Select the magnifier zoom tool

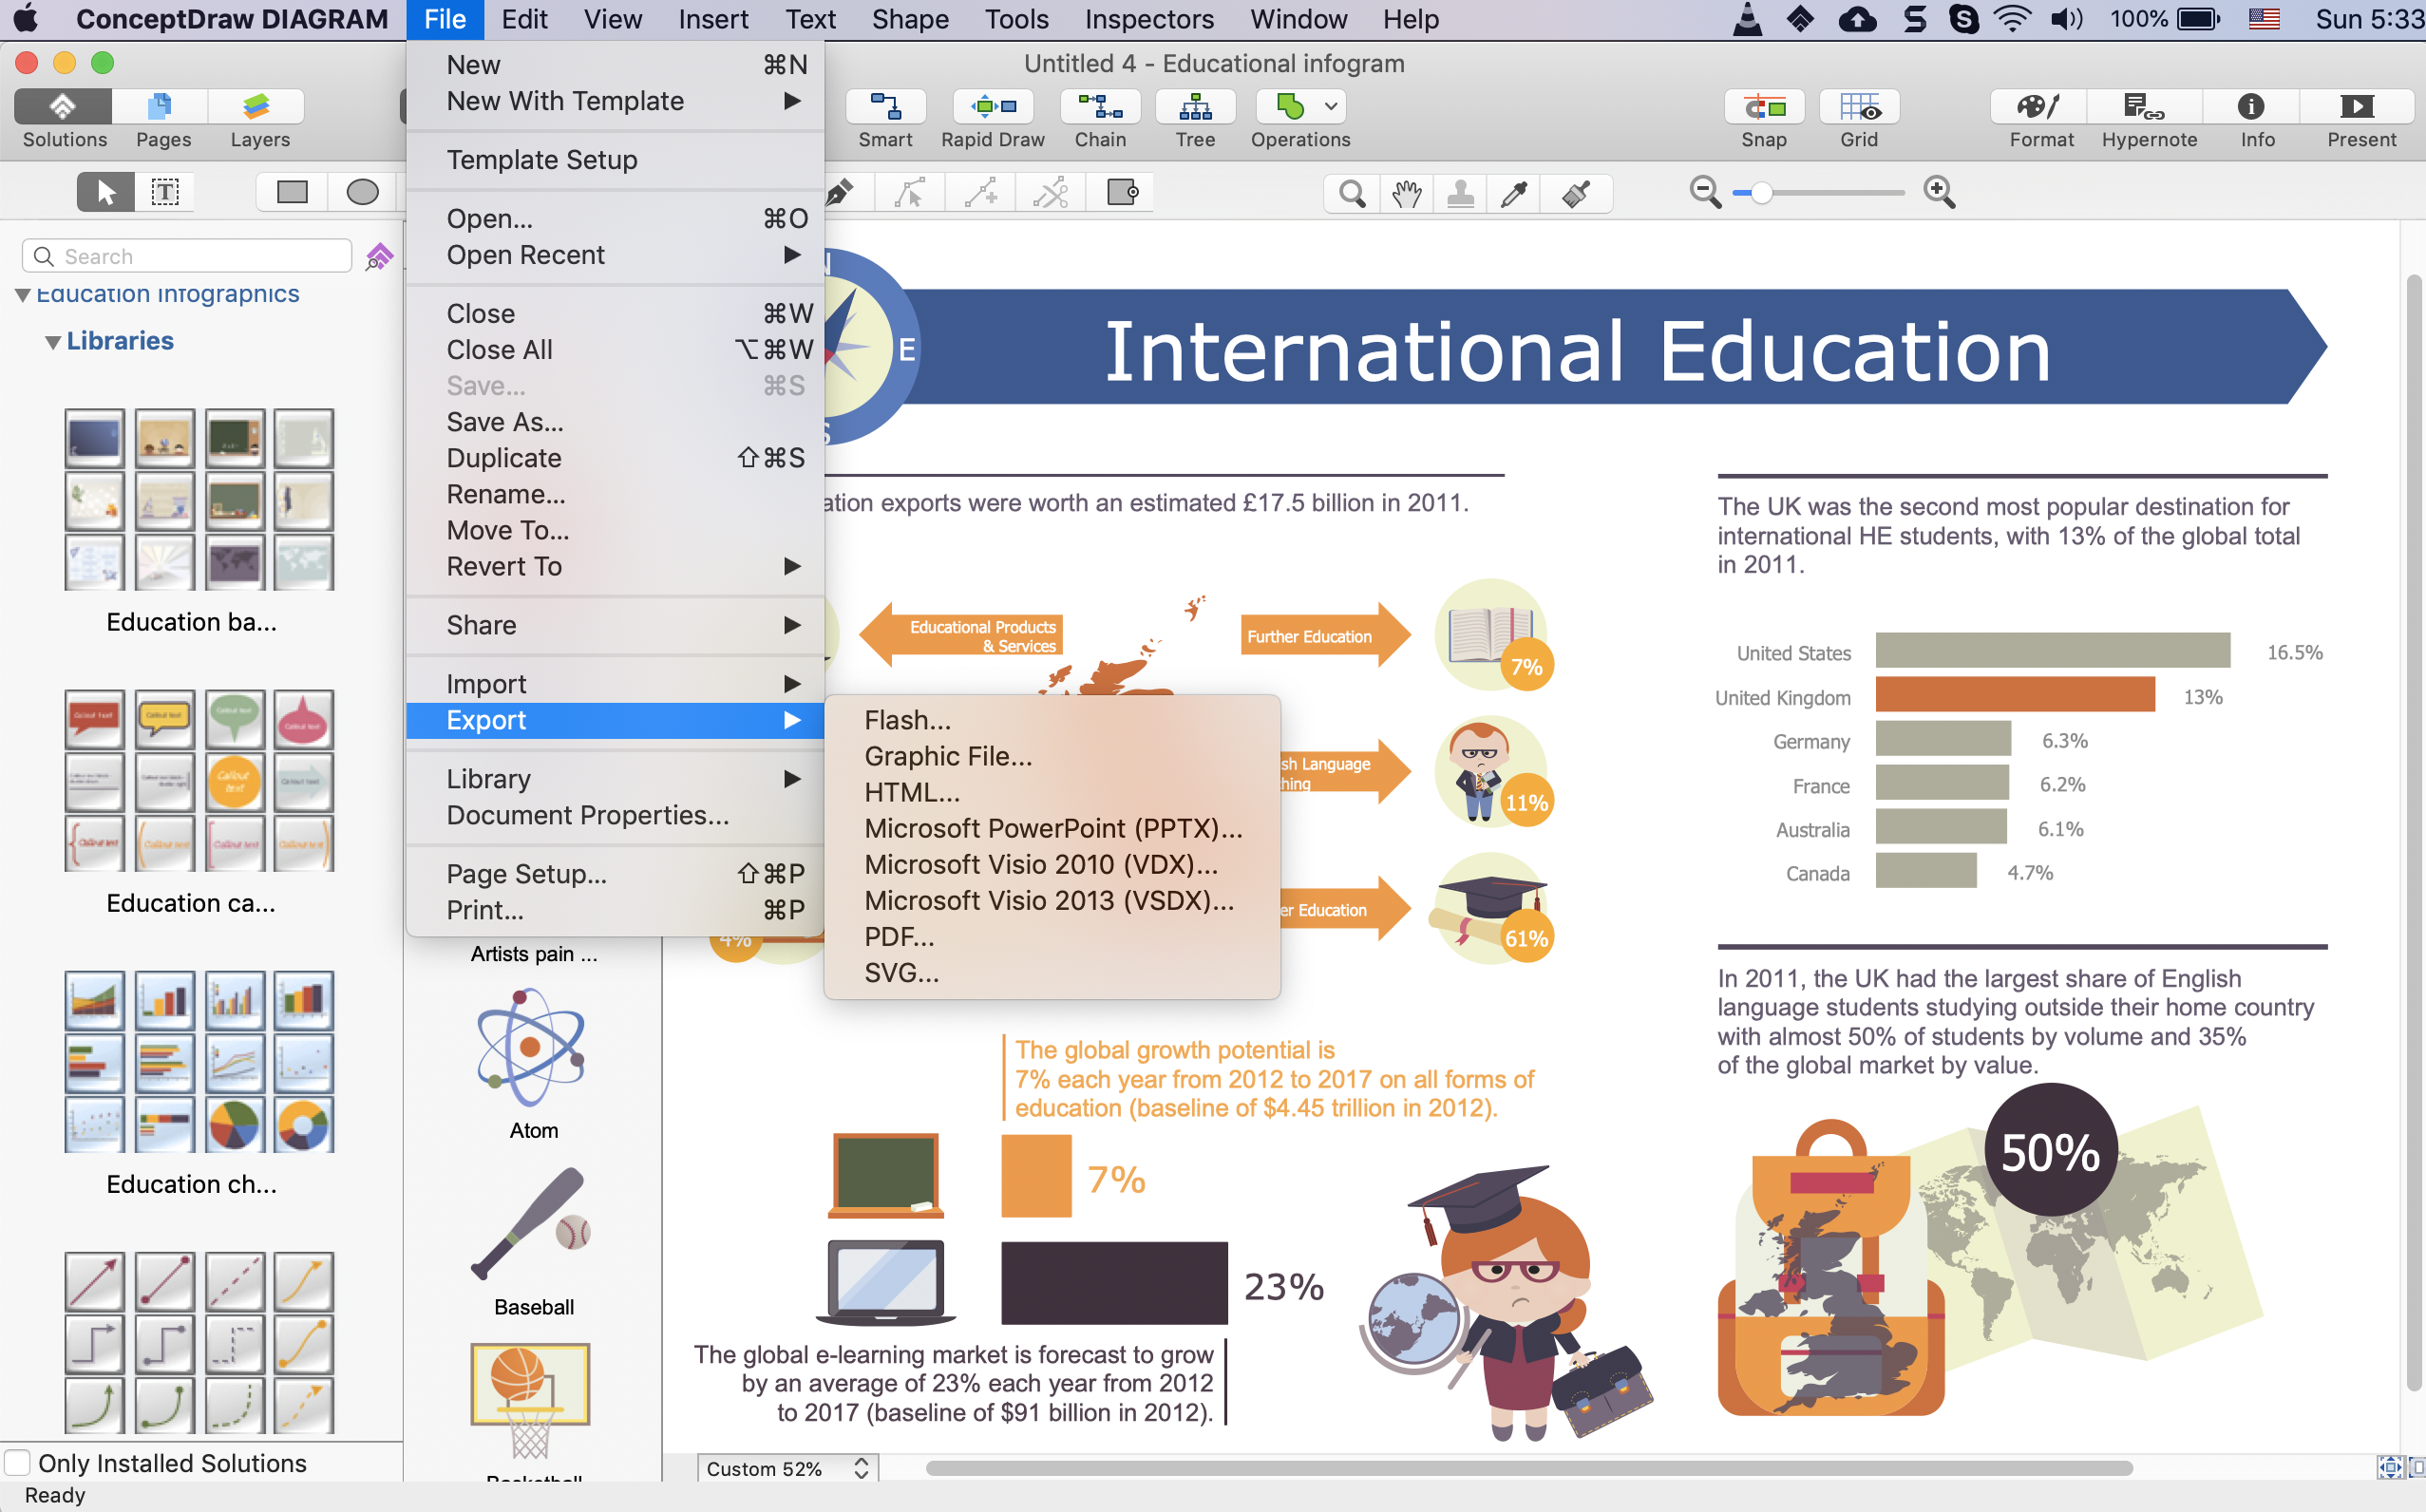point(1352,193)
